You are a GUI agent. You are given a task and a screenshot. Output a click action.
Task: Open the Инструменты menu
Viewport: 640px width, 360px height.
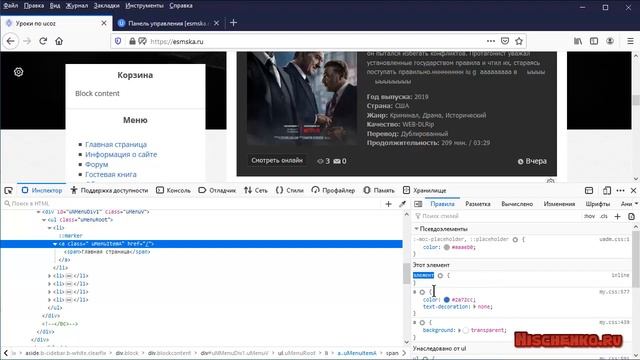(144, 6)
